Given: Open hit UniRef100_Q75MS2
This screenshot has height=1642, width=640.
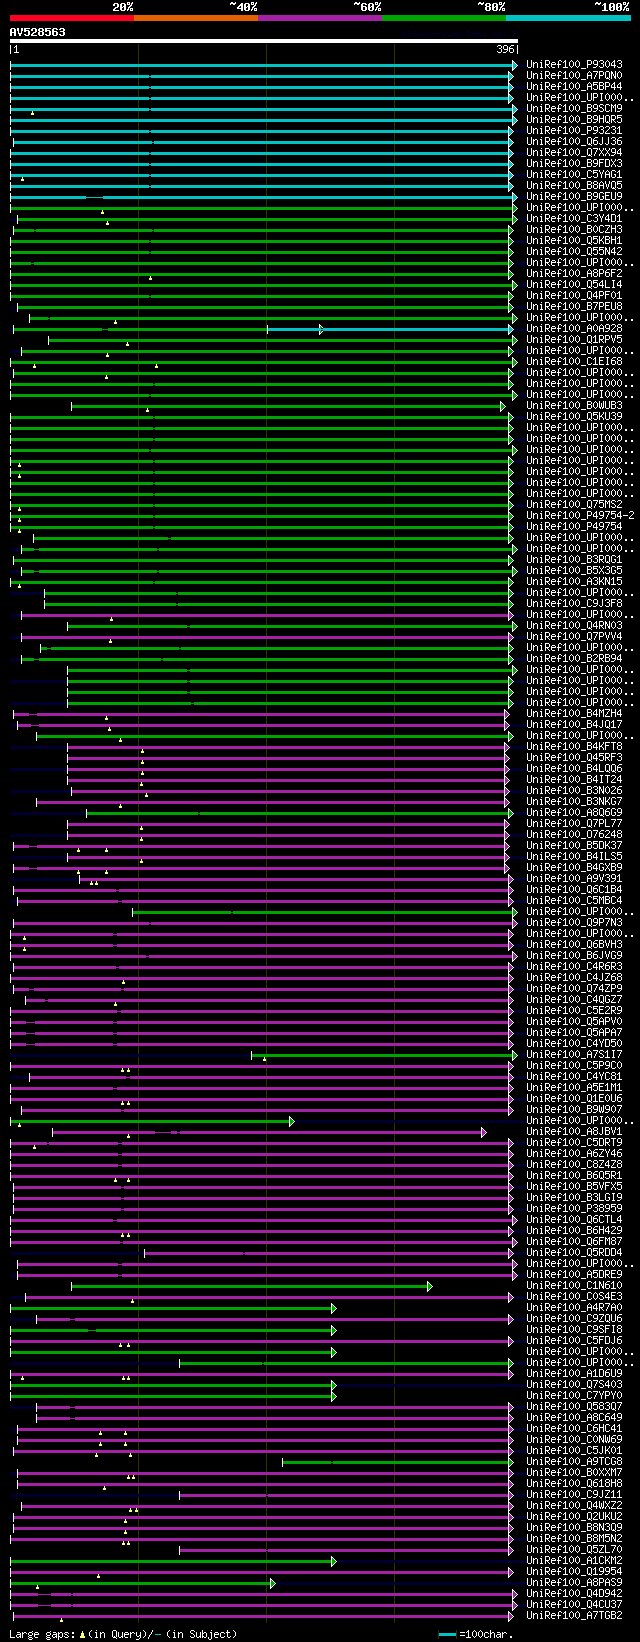Looking at the screenshot, I should click(x=574, y=505).
